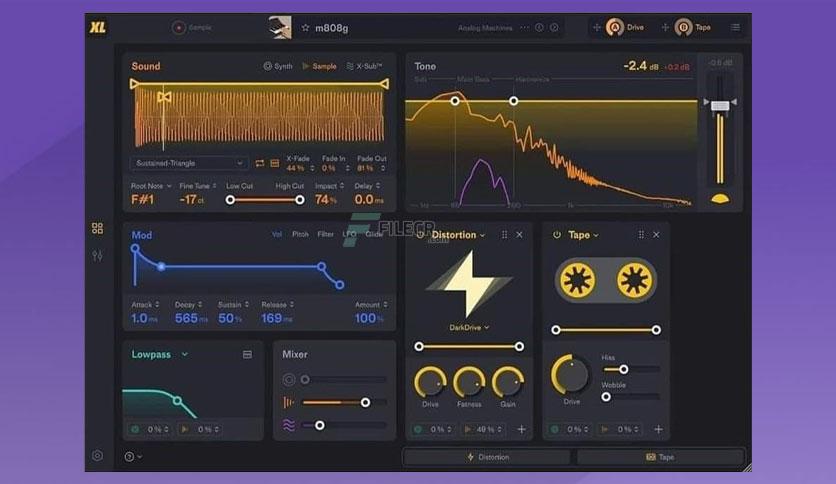Image resolution: width=836 pixels, height=484 pixels.
Task: Switch Sound source to Synth
Action: [x=278, y=66]
